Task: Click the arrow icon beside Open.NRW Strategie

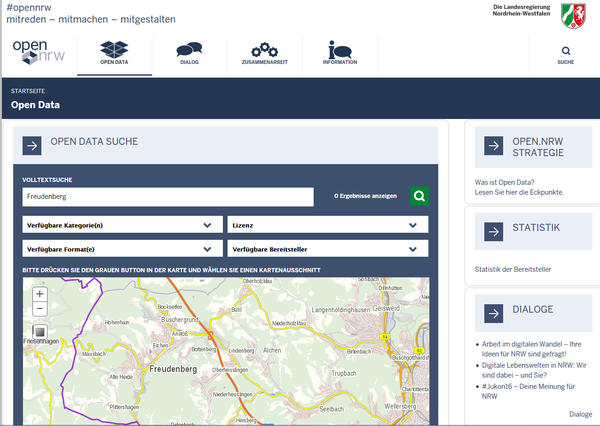Action: click(494, 145)
